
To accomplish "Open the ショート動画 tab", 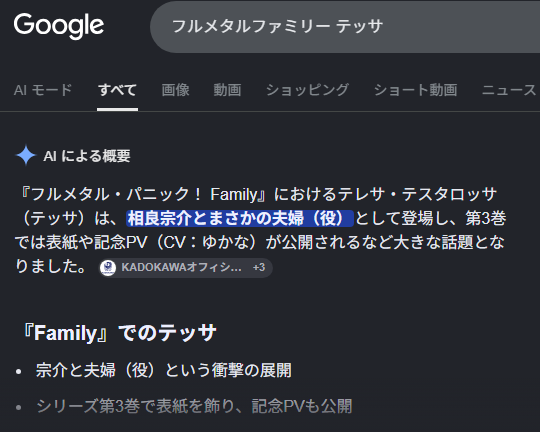I will pyautogui.click(x=416, y=90).
